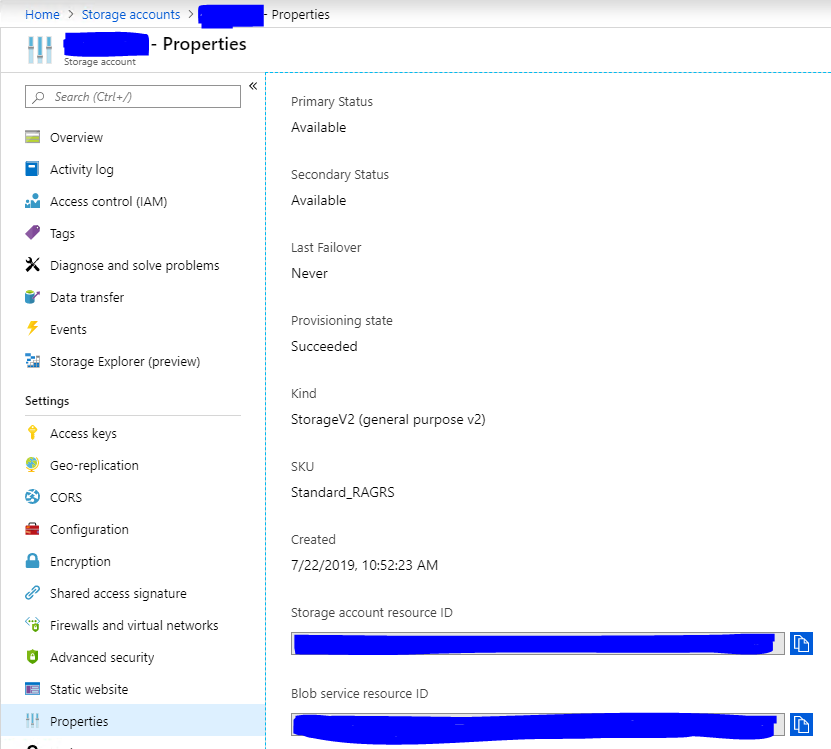Click the Geo-replication globe icon
This screenshot has height=749, width=831.
click(x=32, y=465)
